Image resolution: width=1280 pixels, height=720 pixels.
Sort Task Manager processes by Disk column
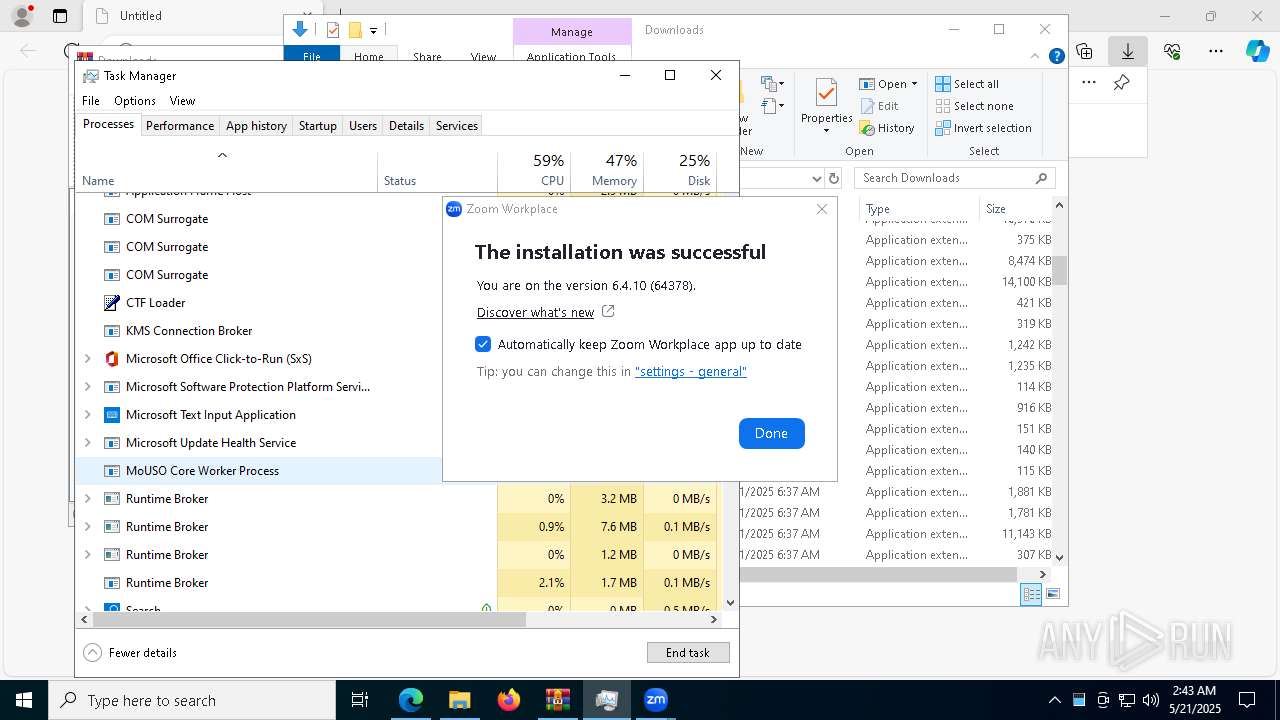click(680, 170)
